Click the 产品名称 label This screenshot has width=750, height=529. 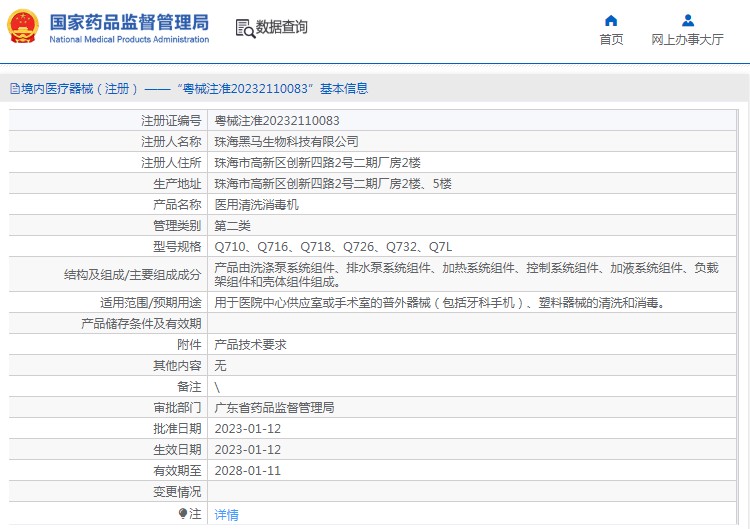(177, 205)
